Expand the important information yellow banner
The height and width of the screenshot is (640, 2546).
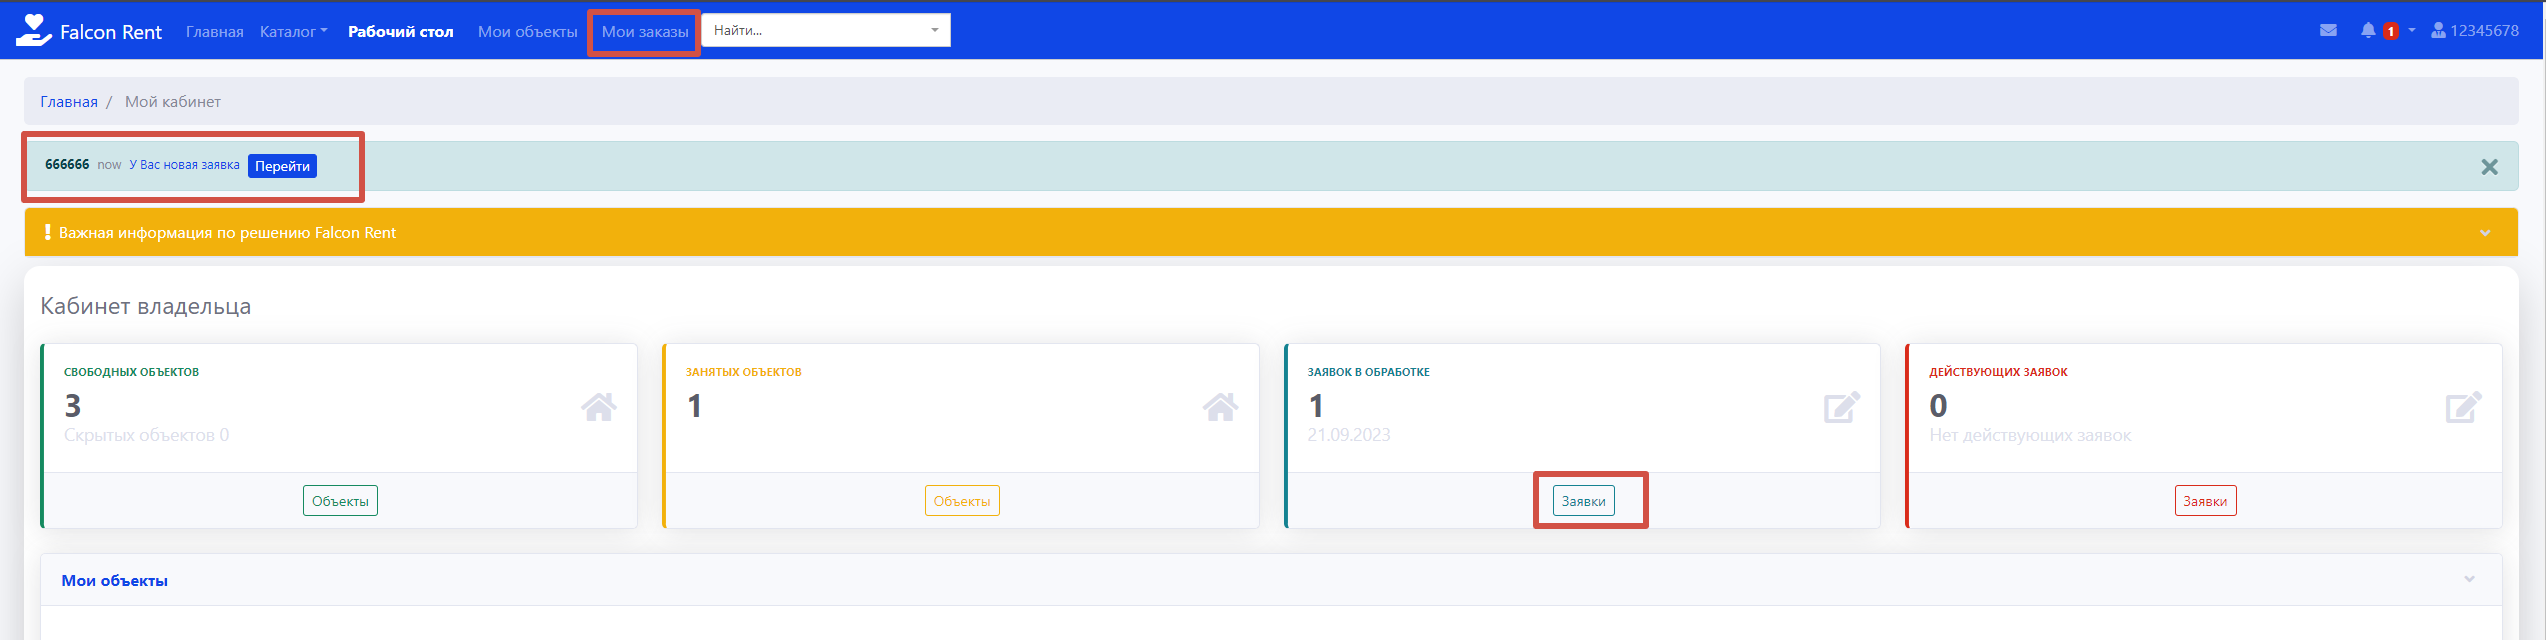point(2485,233)
